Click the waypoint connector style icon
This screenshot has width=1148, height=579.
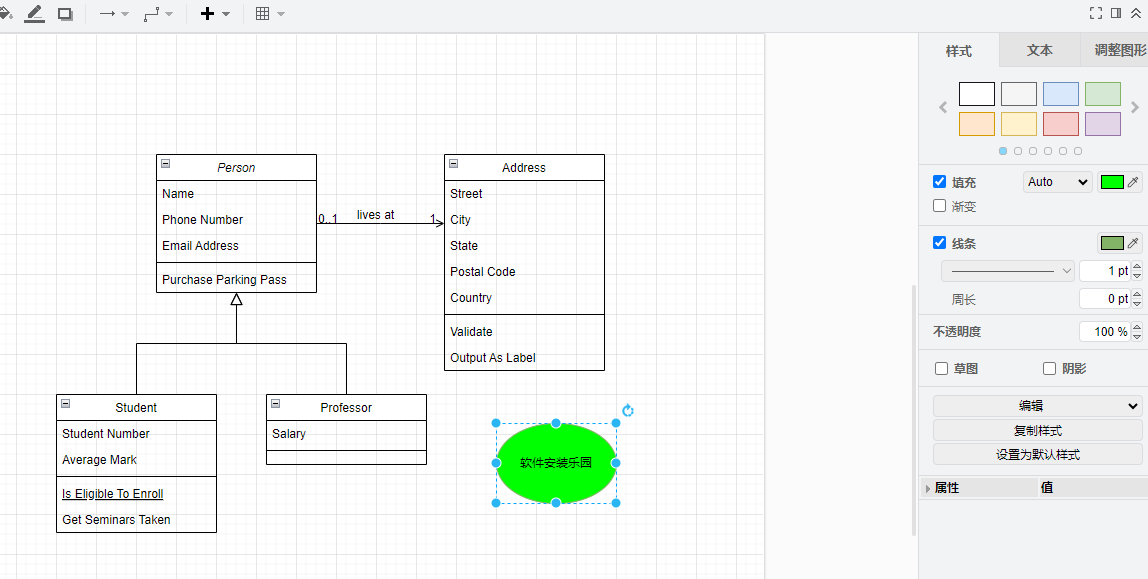click(x=152, y=14)
